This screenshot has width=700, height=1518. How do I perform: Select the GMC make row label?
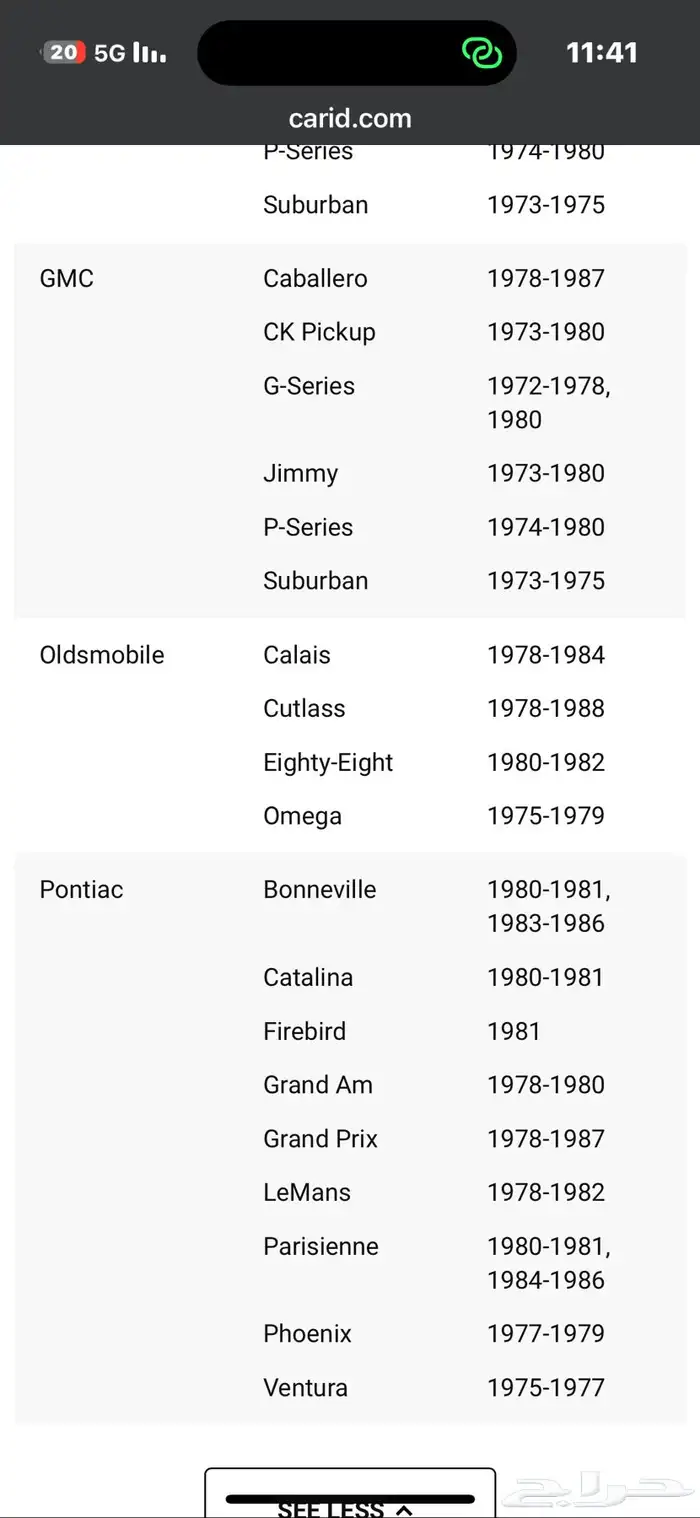(x=67, y=278)
